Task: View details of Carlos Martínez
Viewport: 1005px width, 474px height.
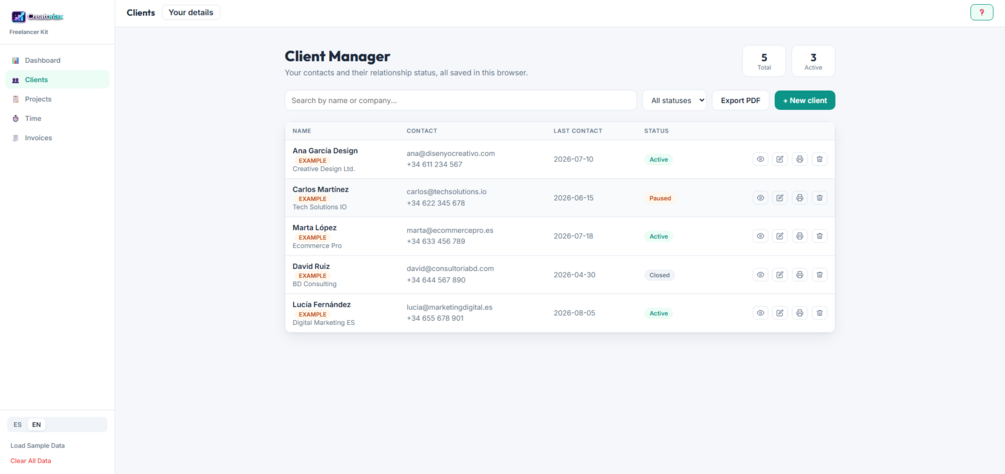Action: [760, 198]
